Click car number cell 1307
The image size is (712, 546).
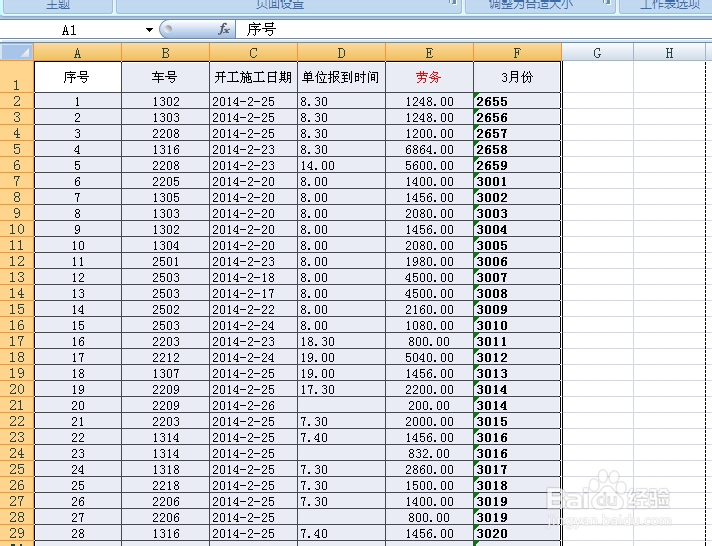pyautogui.click(x=165, y=373)
